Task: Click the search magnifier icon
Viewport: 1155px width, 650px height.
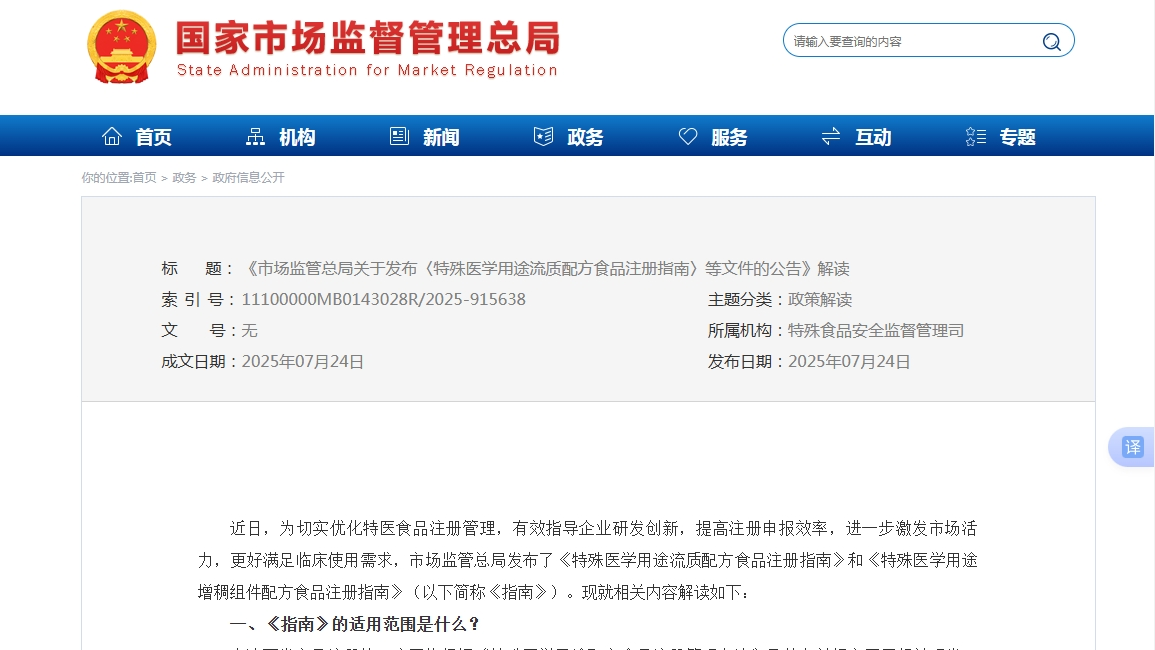Action: [x=1051, y=41]
